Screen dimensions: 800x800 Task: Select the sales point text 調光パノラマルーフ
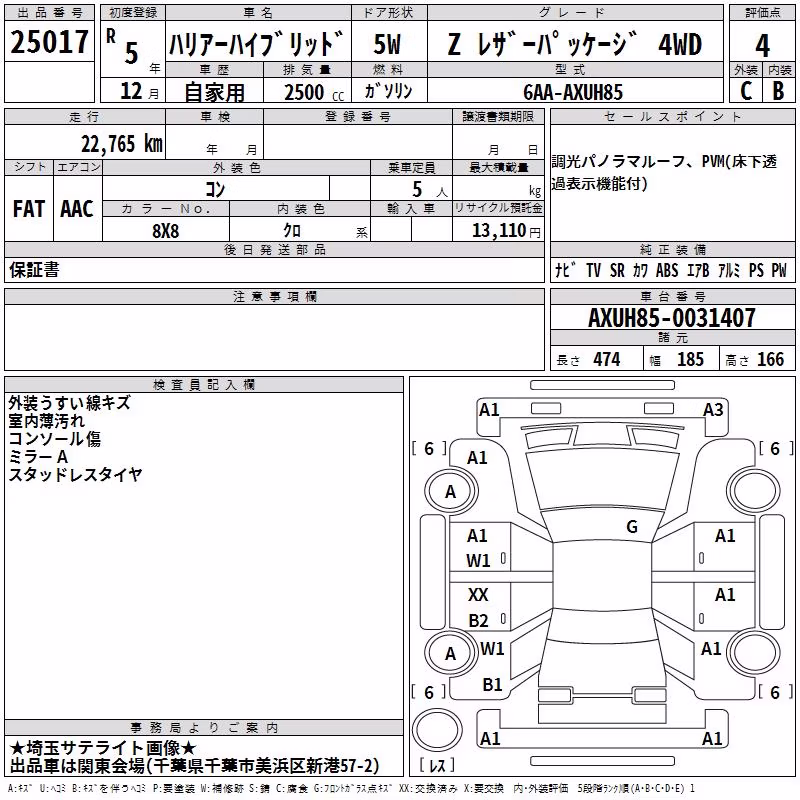point(618,162)
